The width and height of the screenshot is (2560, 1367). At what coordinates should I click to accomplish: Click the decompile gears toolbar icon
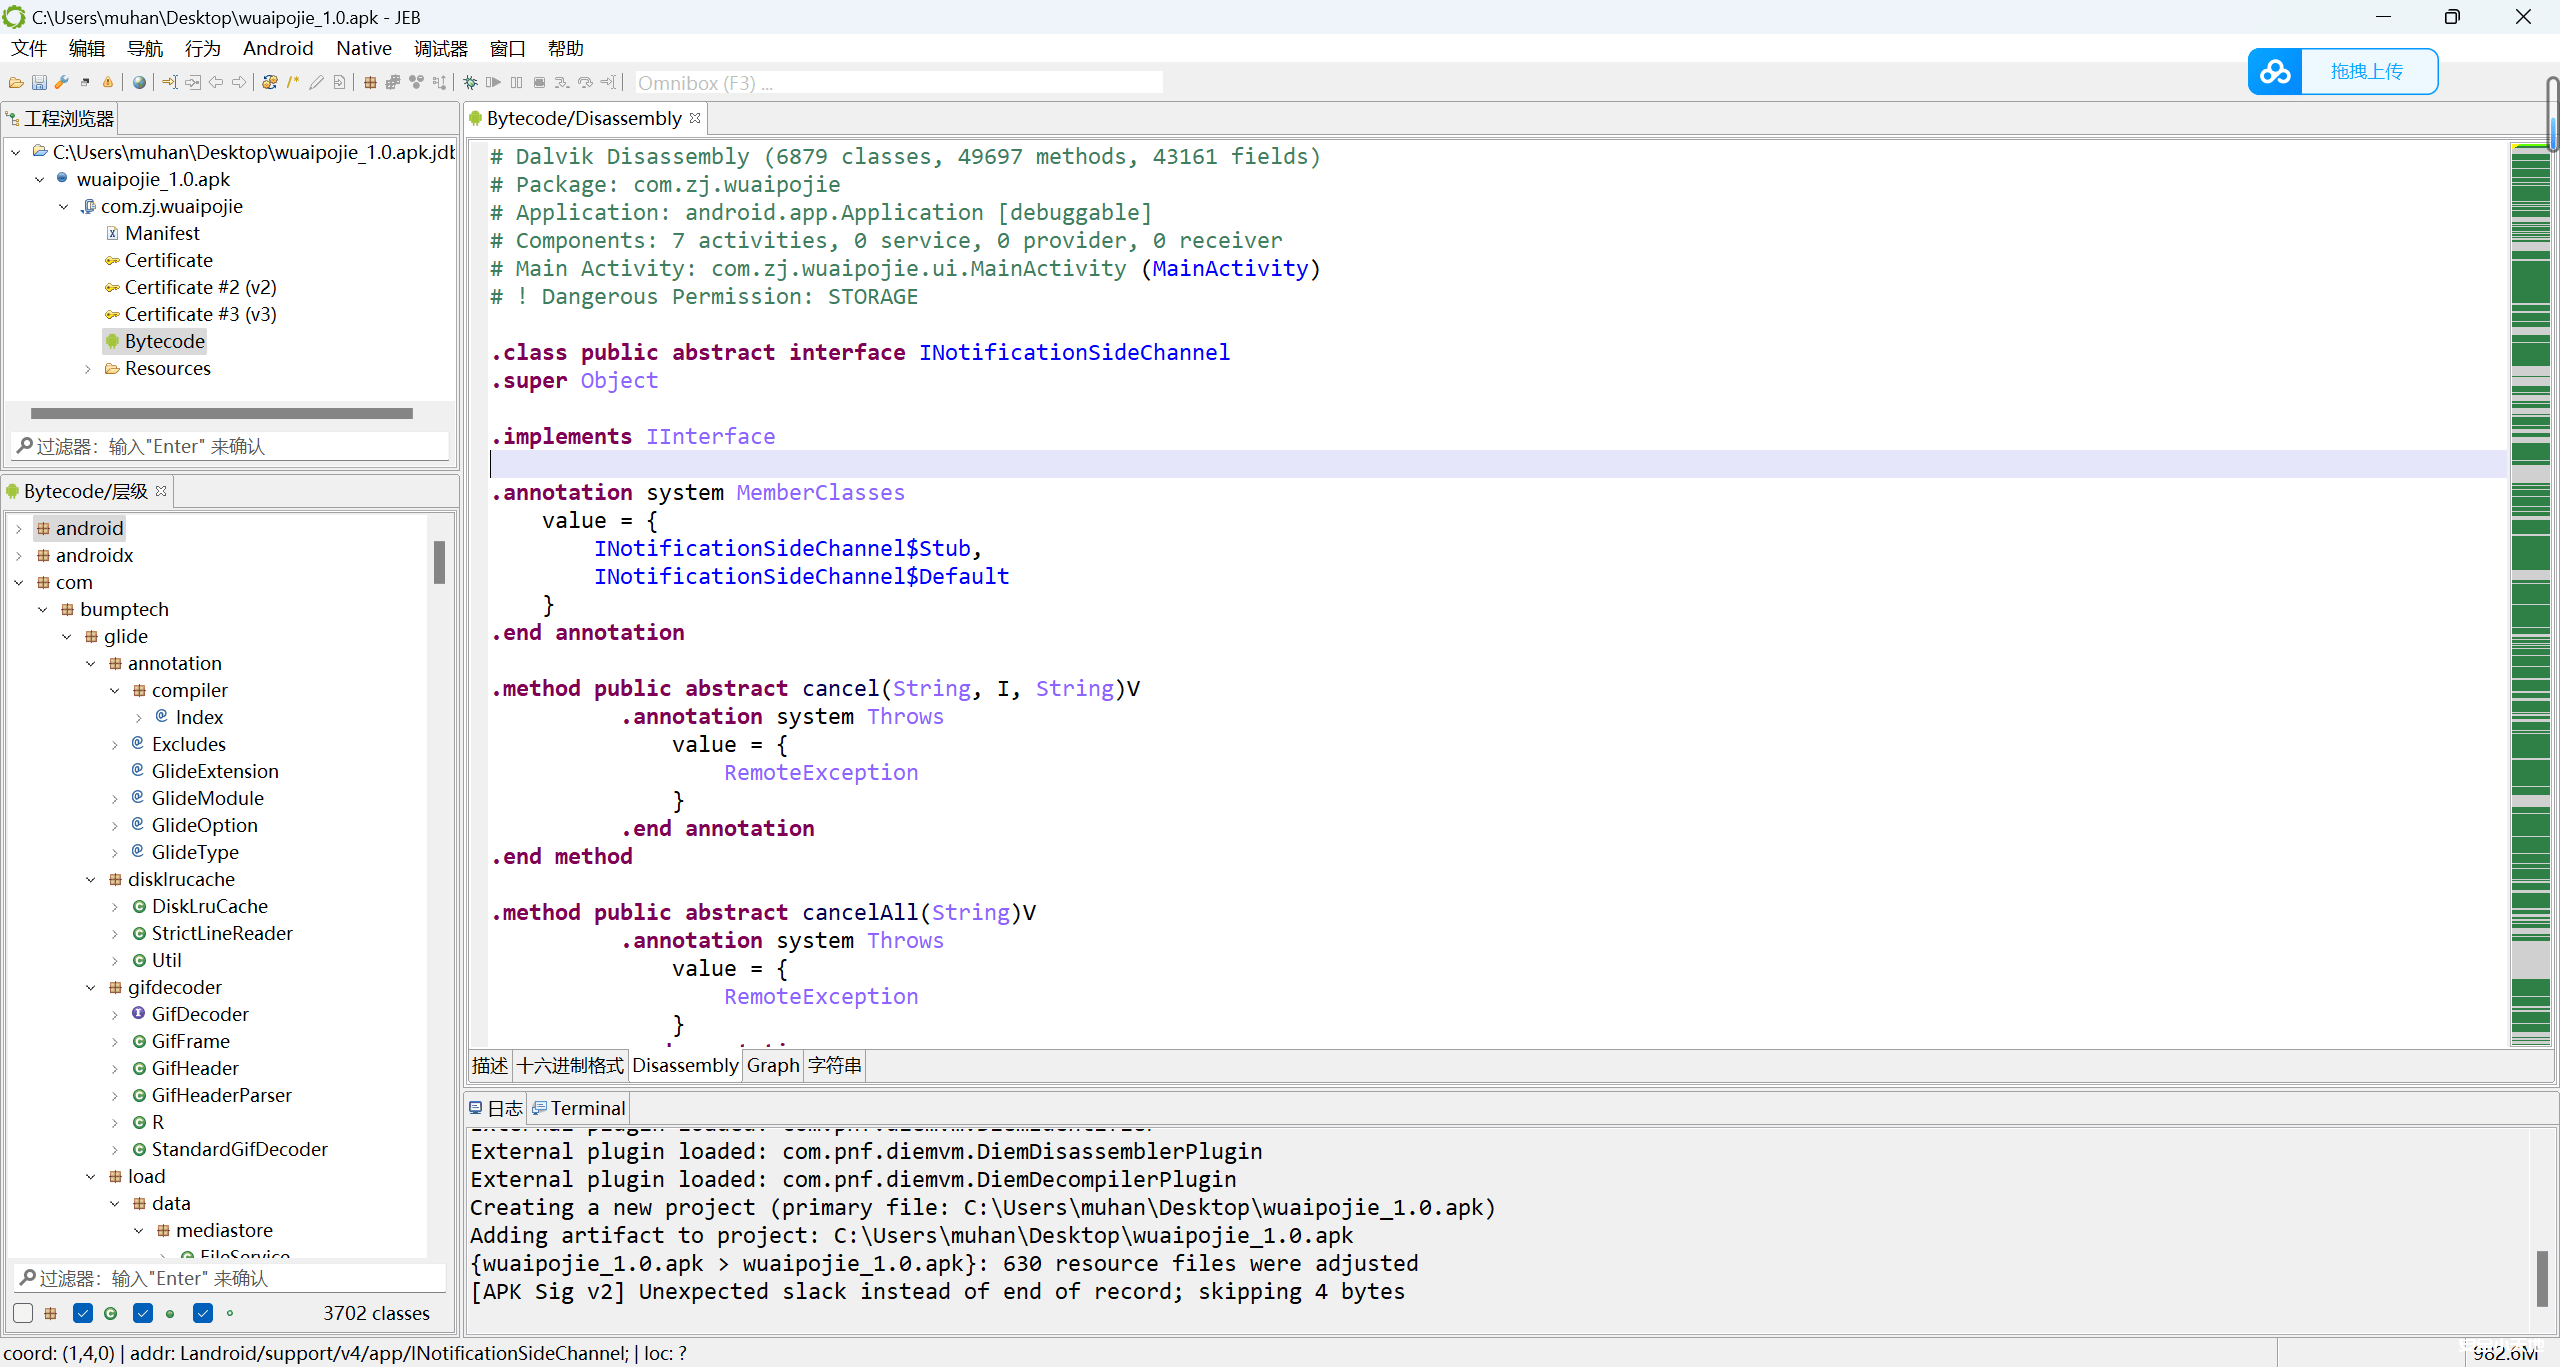[x=269, y=83]
